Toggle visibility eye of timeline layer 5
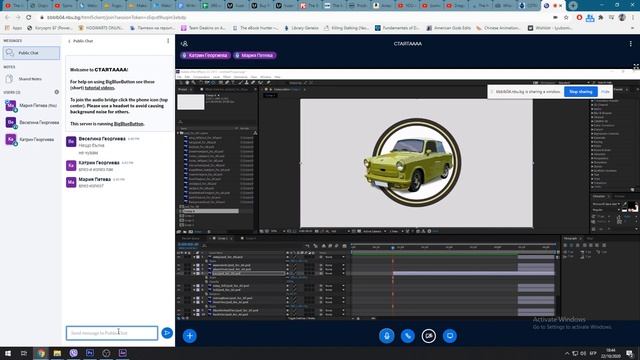This screenshot has height=360, width=640. click(x=179, y=286)
